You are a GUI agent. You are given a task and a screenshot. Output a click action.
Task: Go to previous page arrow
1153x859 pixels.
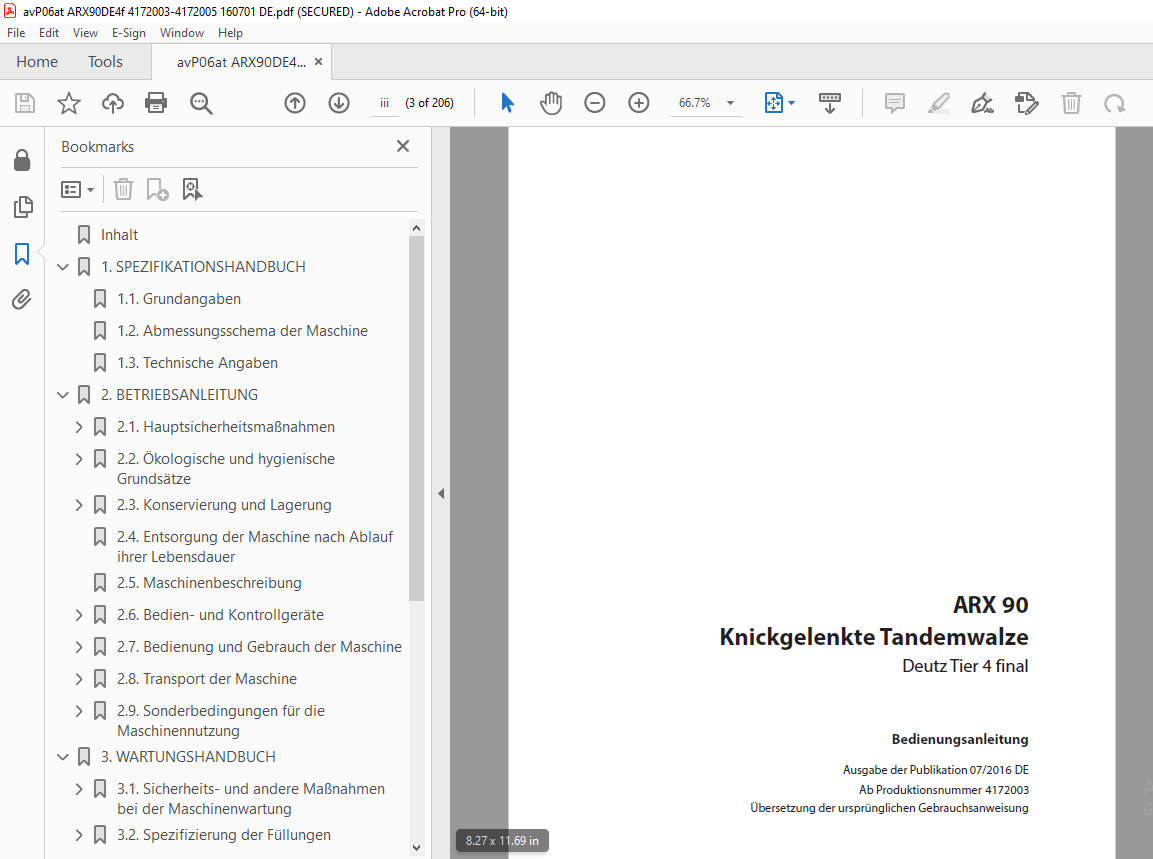coord(295,103)
